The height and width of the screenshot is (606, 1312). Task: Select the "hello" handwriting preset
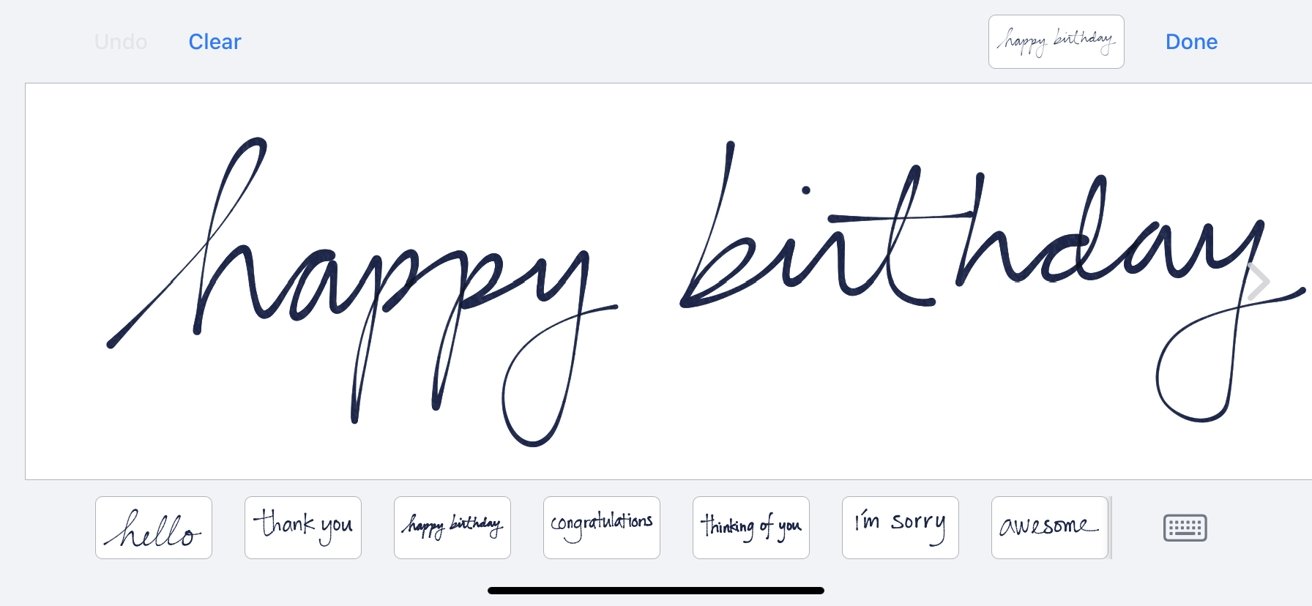point(154,527)
